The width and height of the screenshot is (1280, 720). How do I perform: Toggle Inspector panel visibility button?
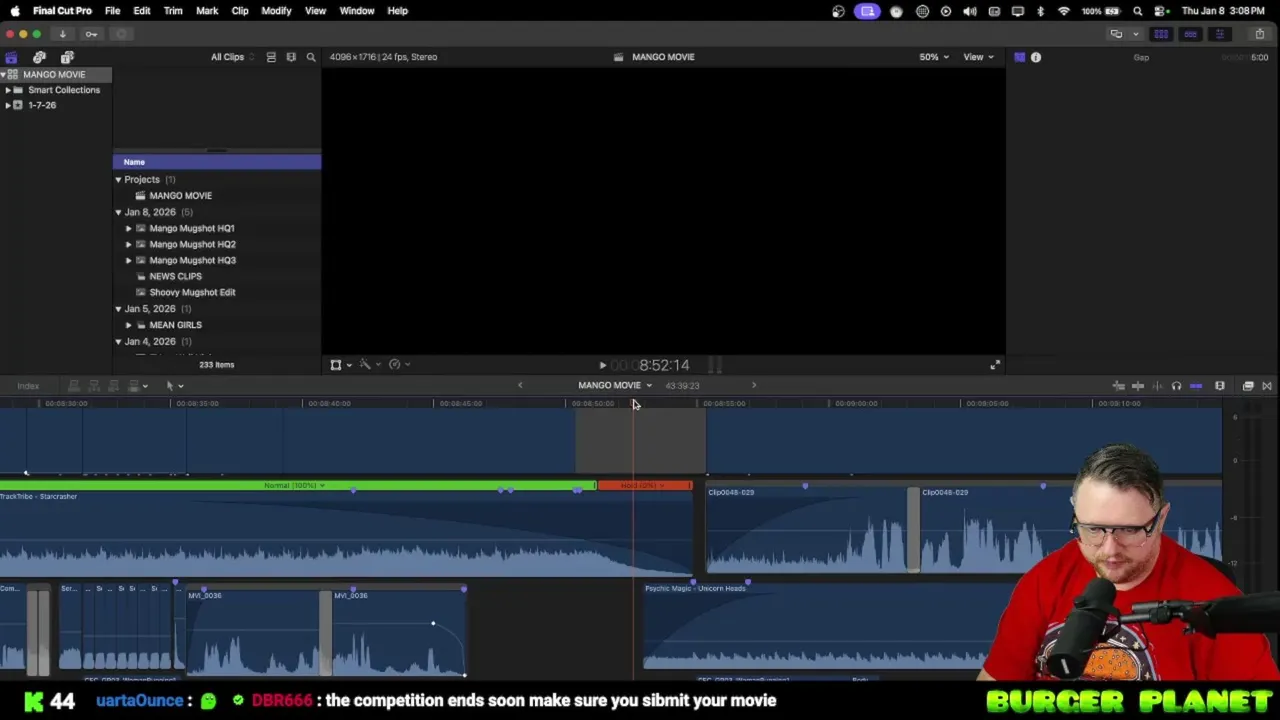pos(1219,34)
